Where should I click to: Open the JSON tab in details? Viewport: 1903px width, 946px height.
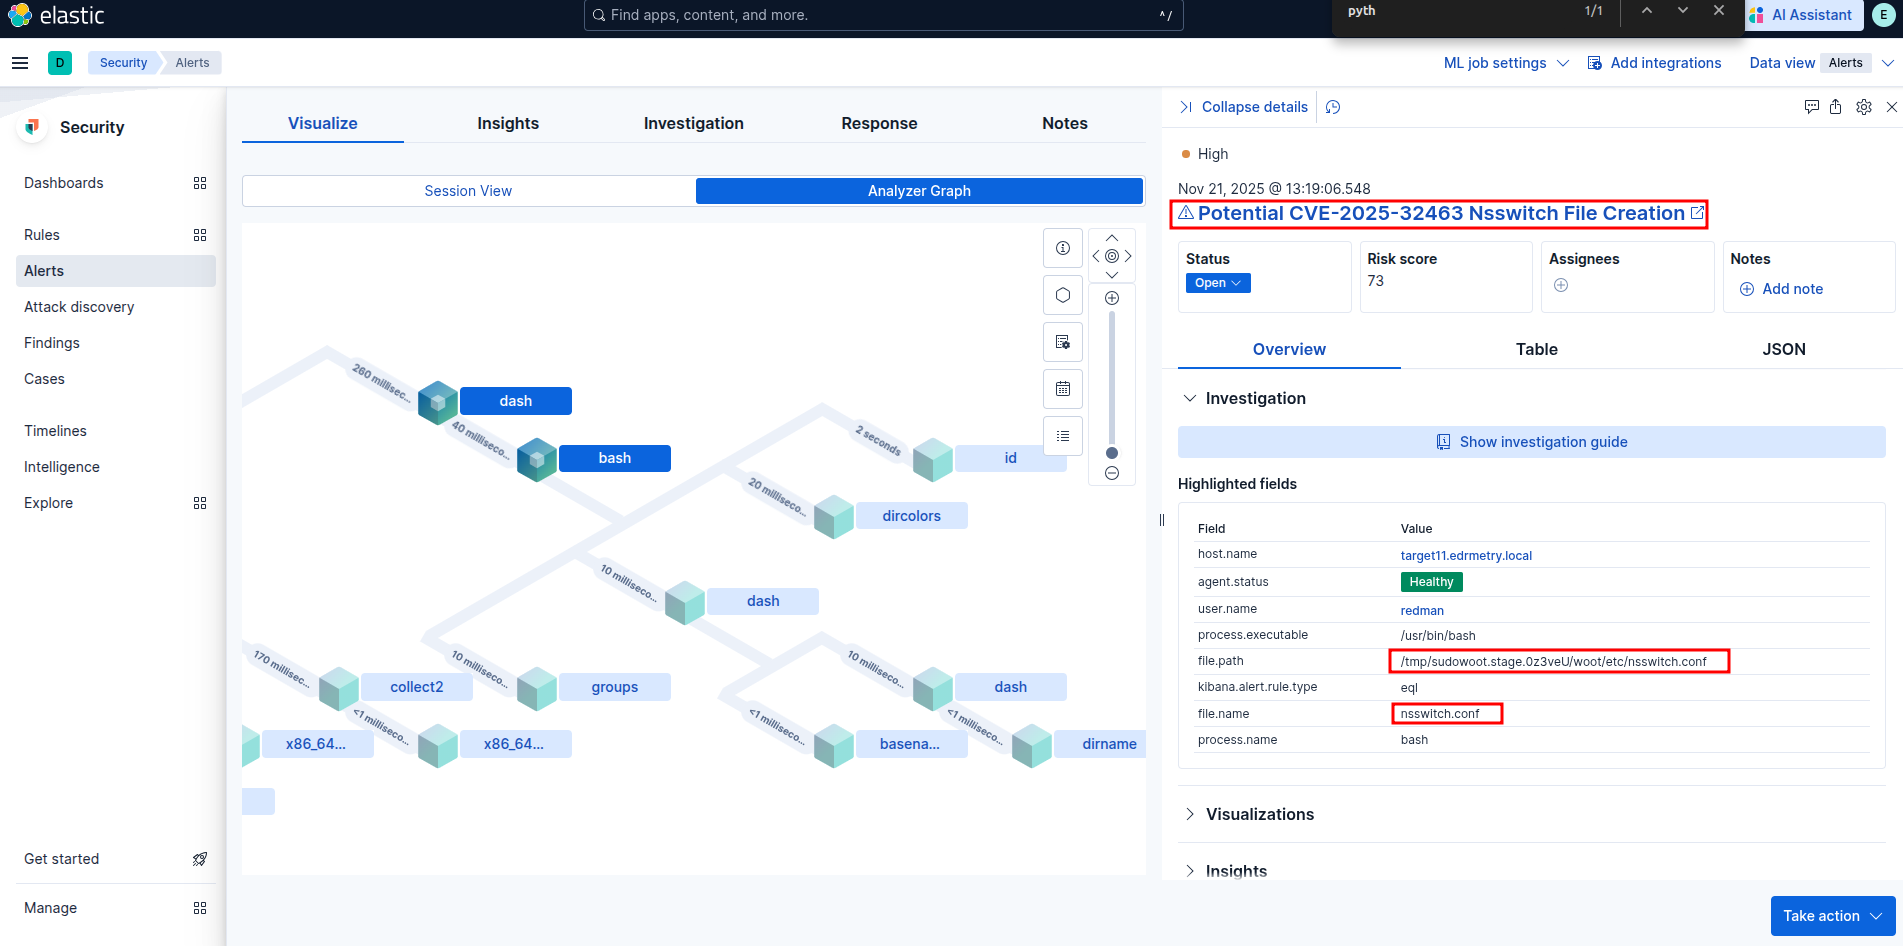(x=1783, y=349)
